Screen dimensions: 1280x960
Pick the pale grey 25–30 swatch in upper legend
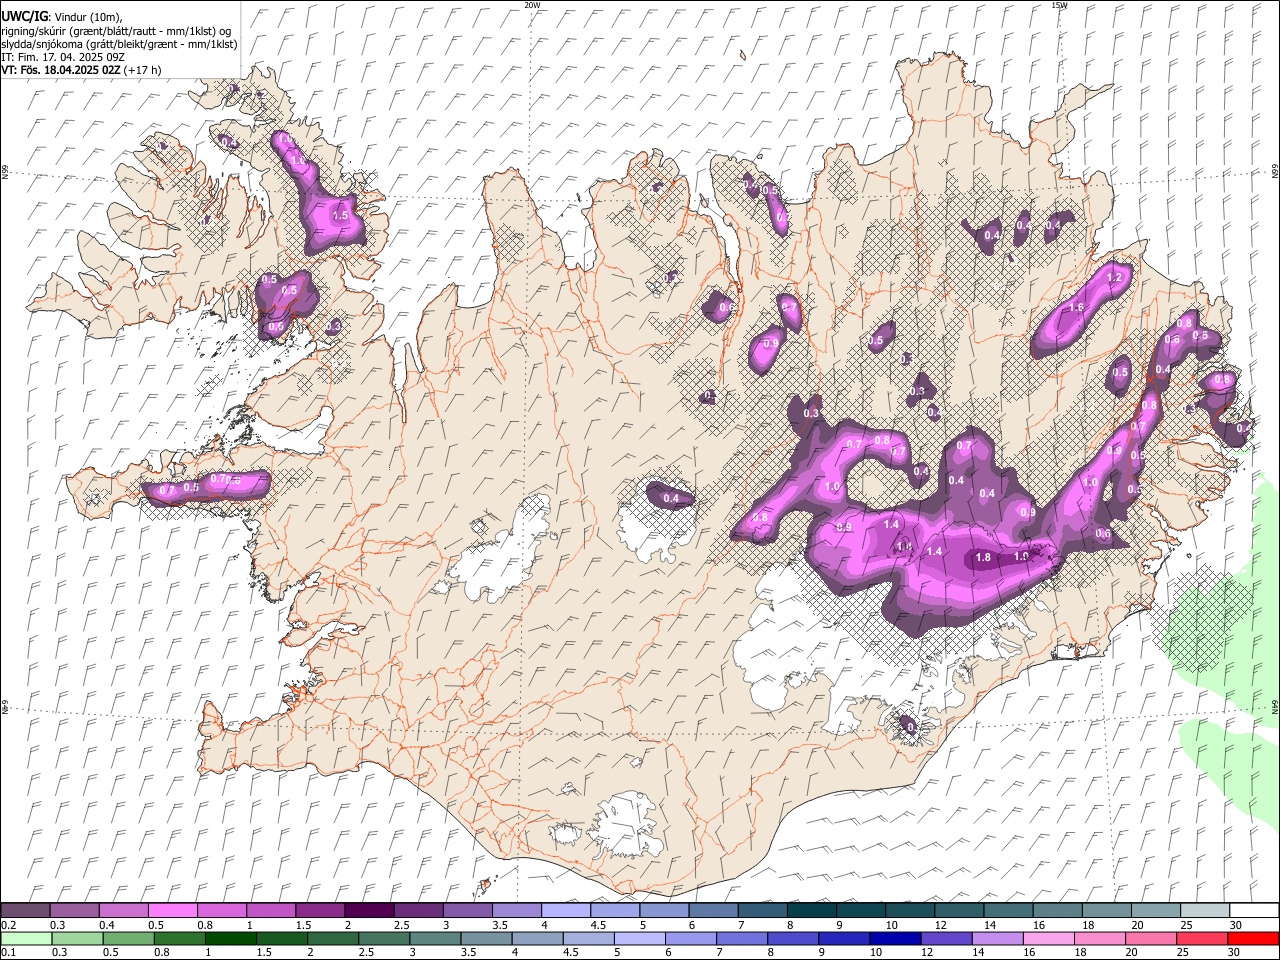coord(1204,910)
